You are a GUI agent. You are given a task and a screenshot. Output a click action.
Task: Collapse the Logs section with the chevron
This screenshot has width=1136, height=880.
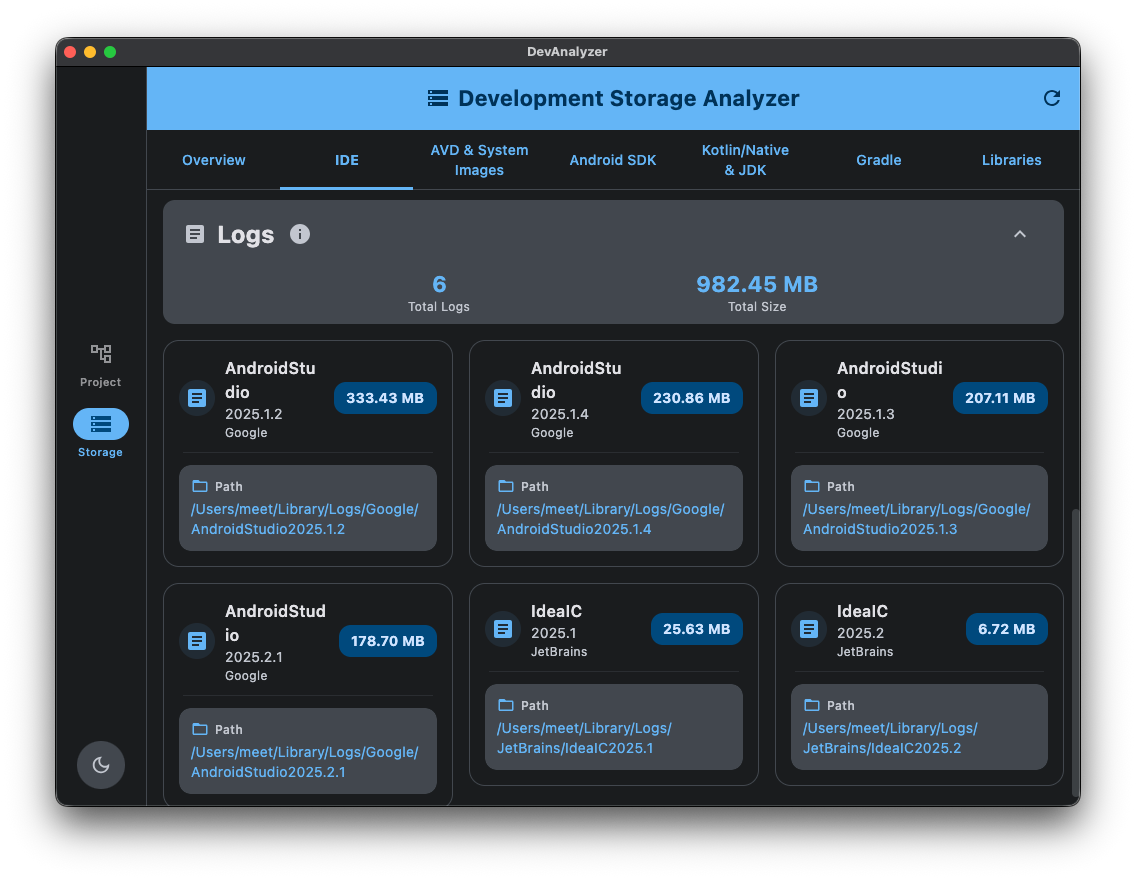(x=1019, y=234)
